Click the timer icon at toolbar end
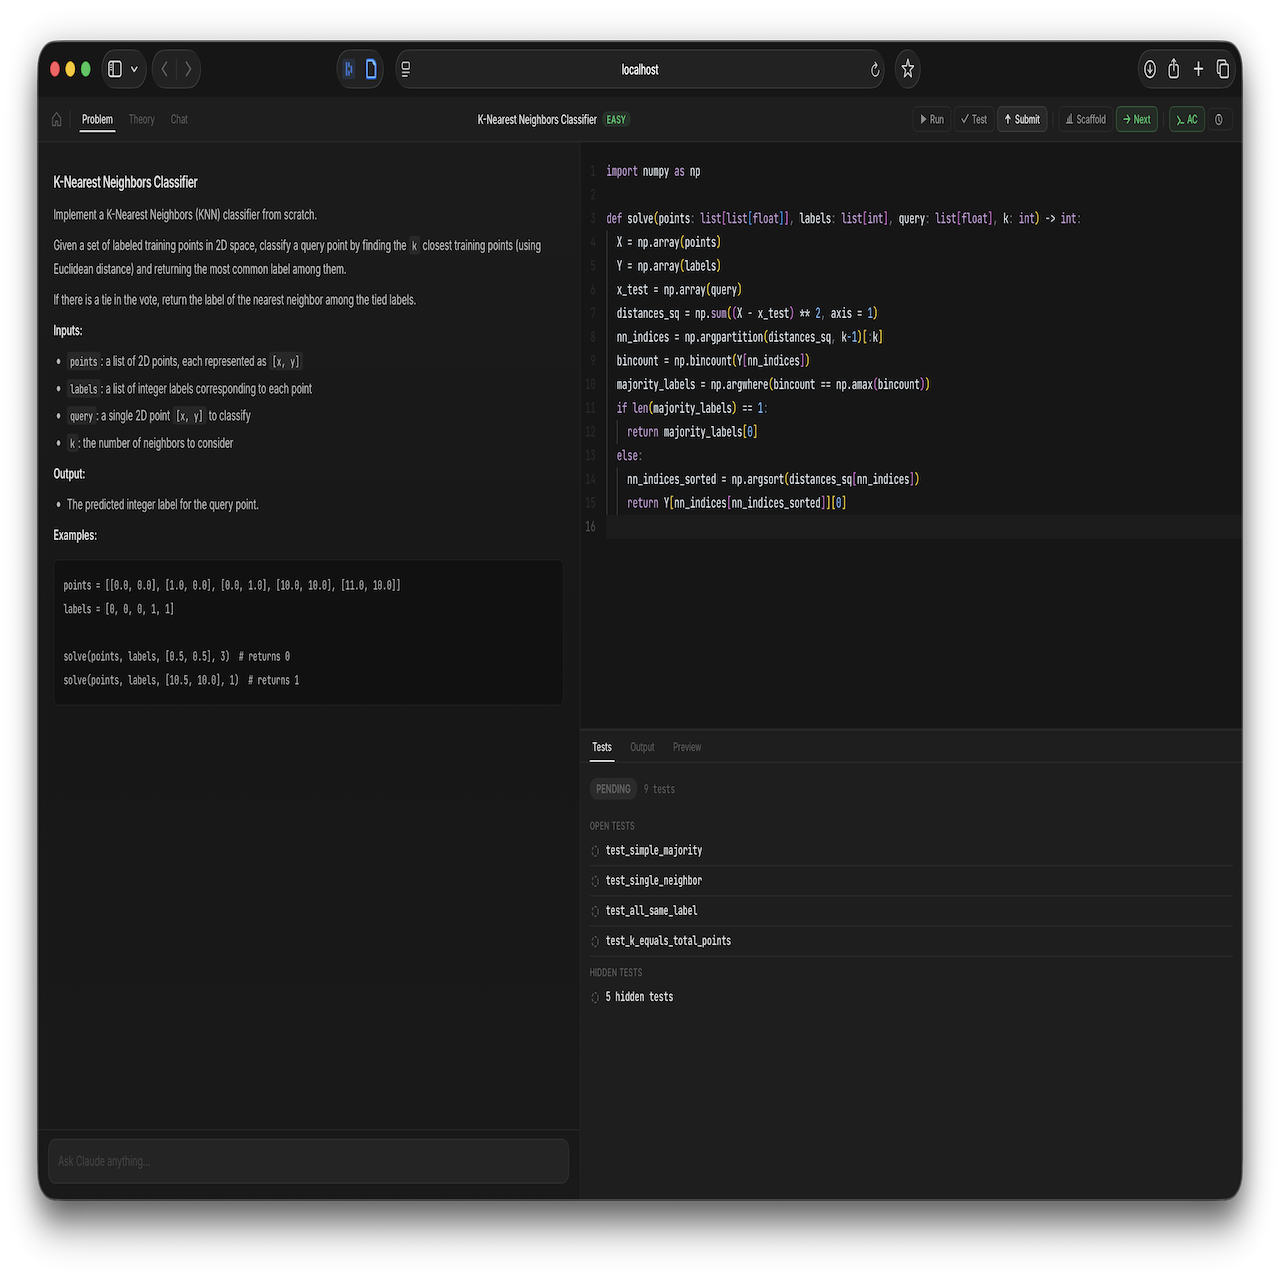This screenshot has width=1280, height=1280. 1219,119
